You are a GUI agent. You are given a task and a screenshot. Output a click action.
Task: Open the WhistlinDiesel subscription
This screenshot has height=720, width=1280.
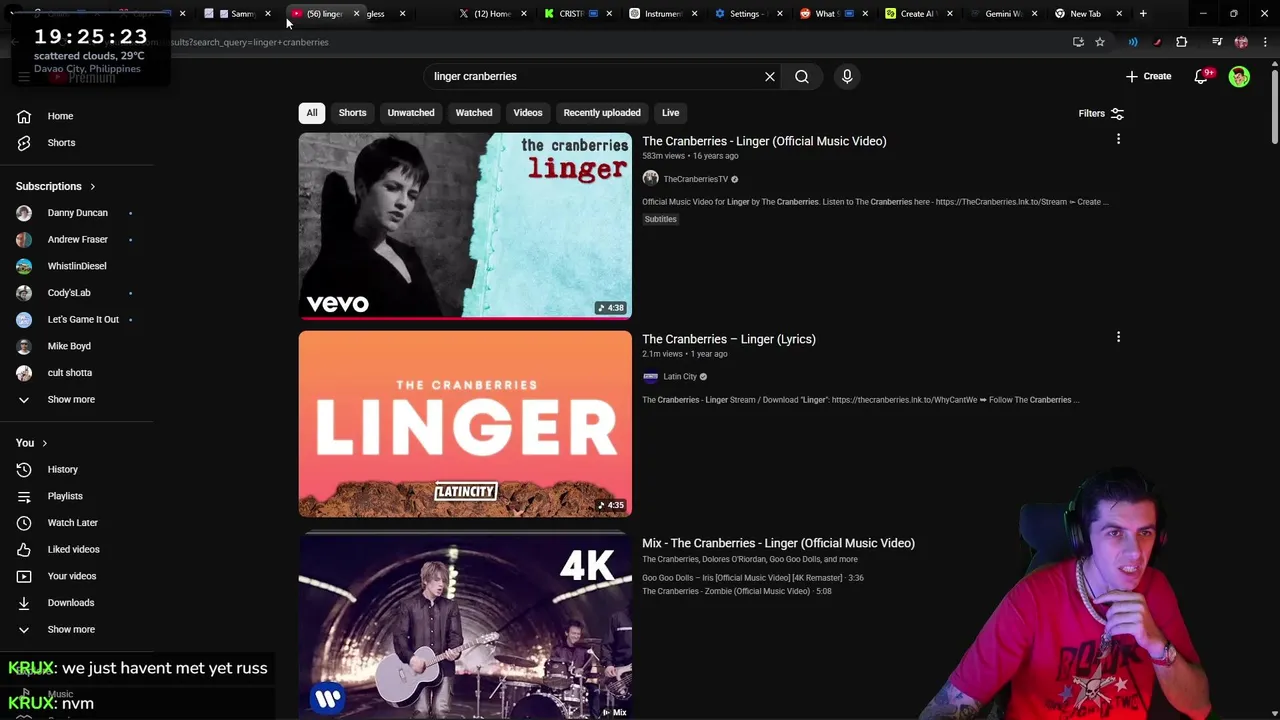(x=75, y=266)
